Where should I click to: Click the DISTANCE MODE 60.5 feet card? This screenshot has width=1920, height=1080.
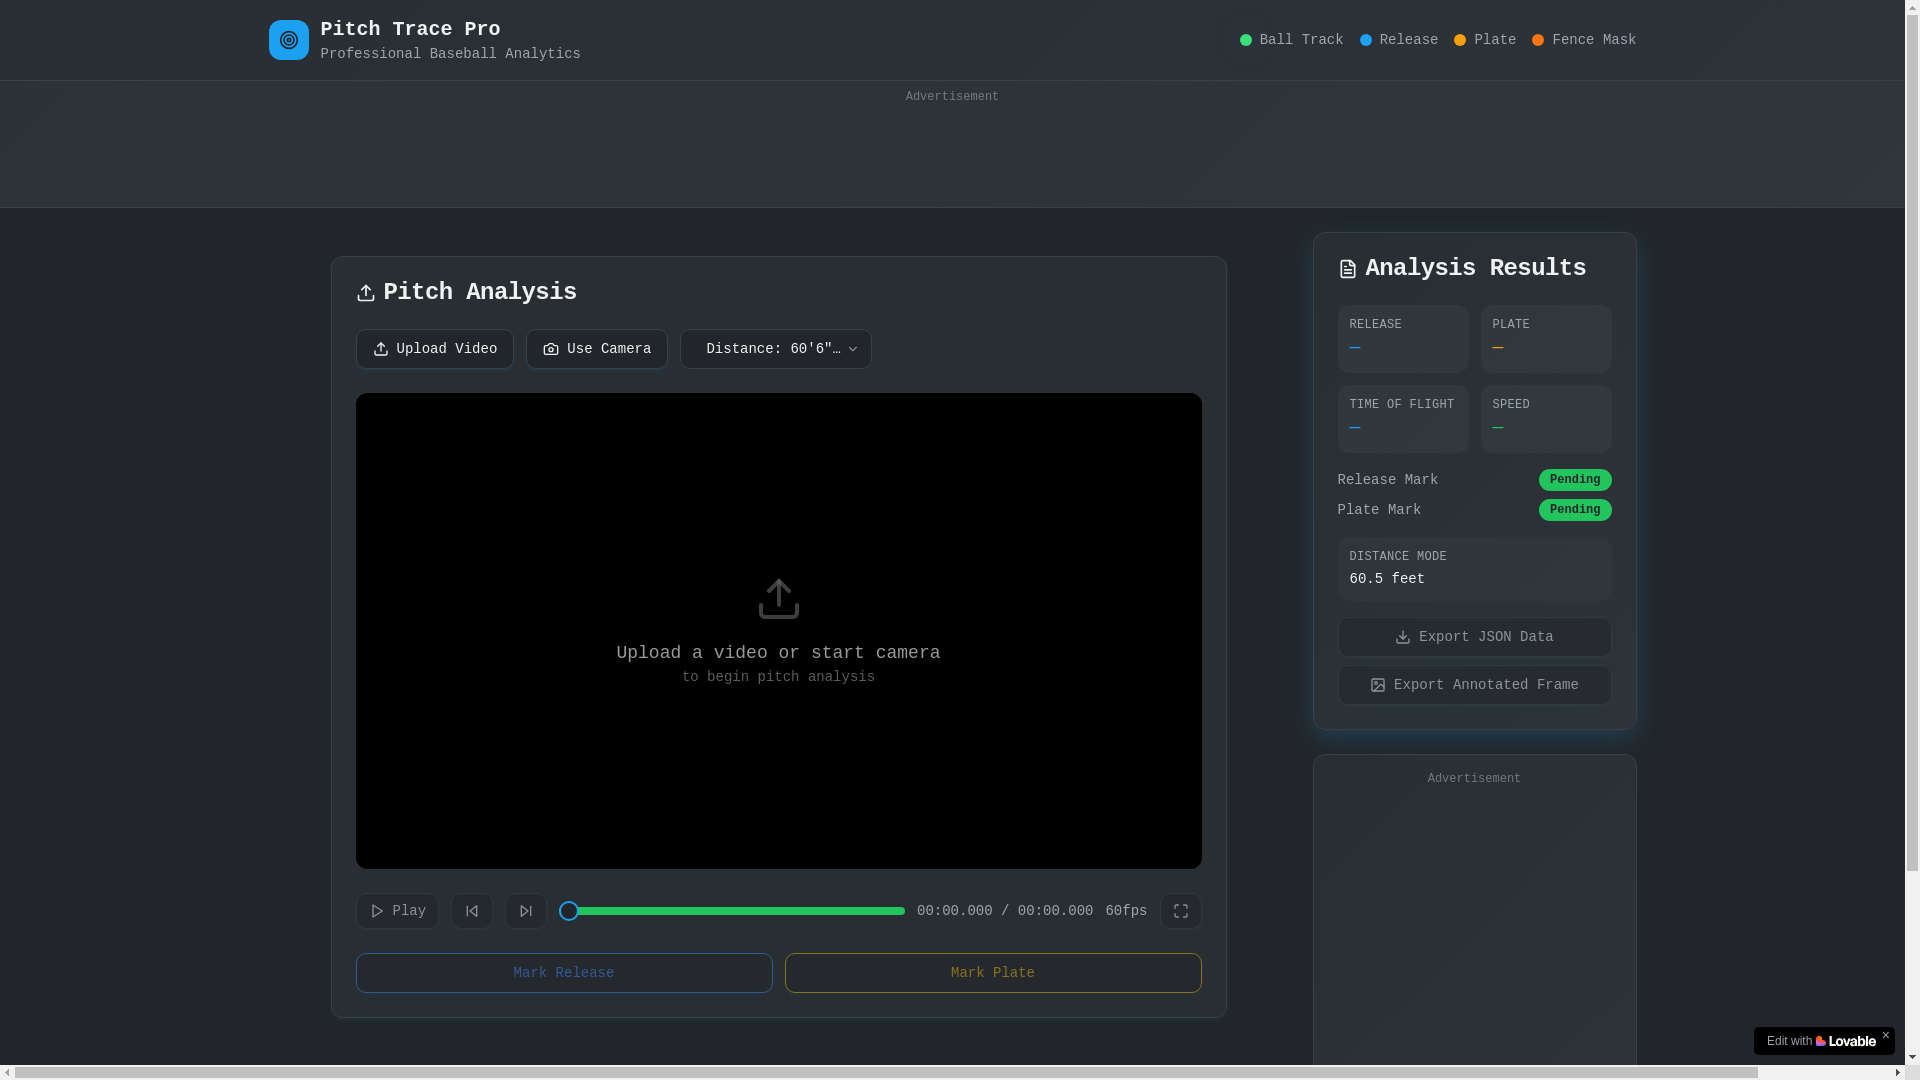click(1475, 569)
